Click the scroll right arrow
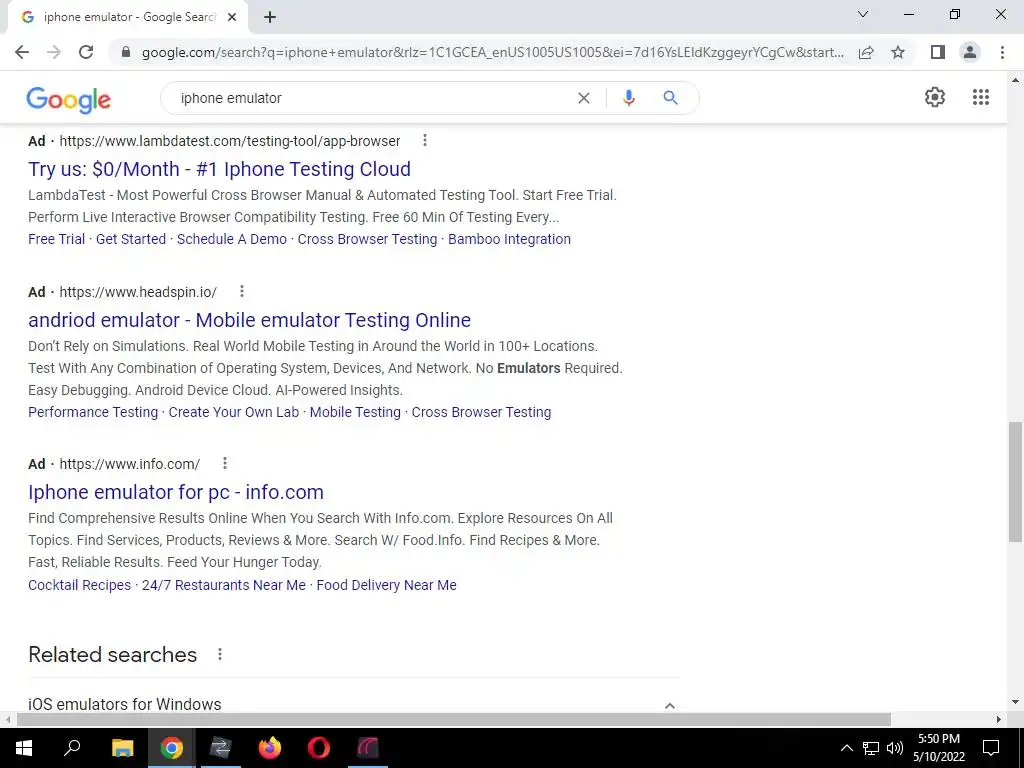 click(x=999, y=720)
